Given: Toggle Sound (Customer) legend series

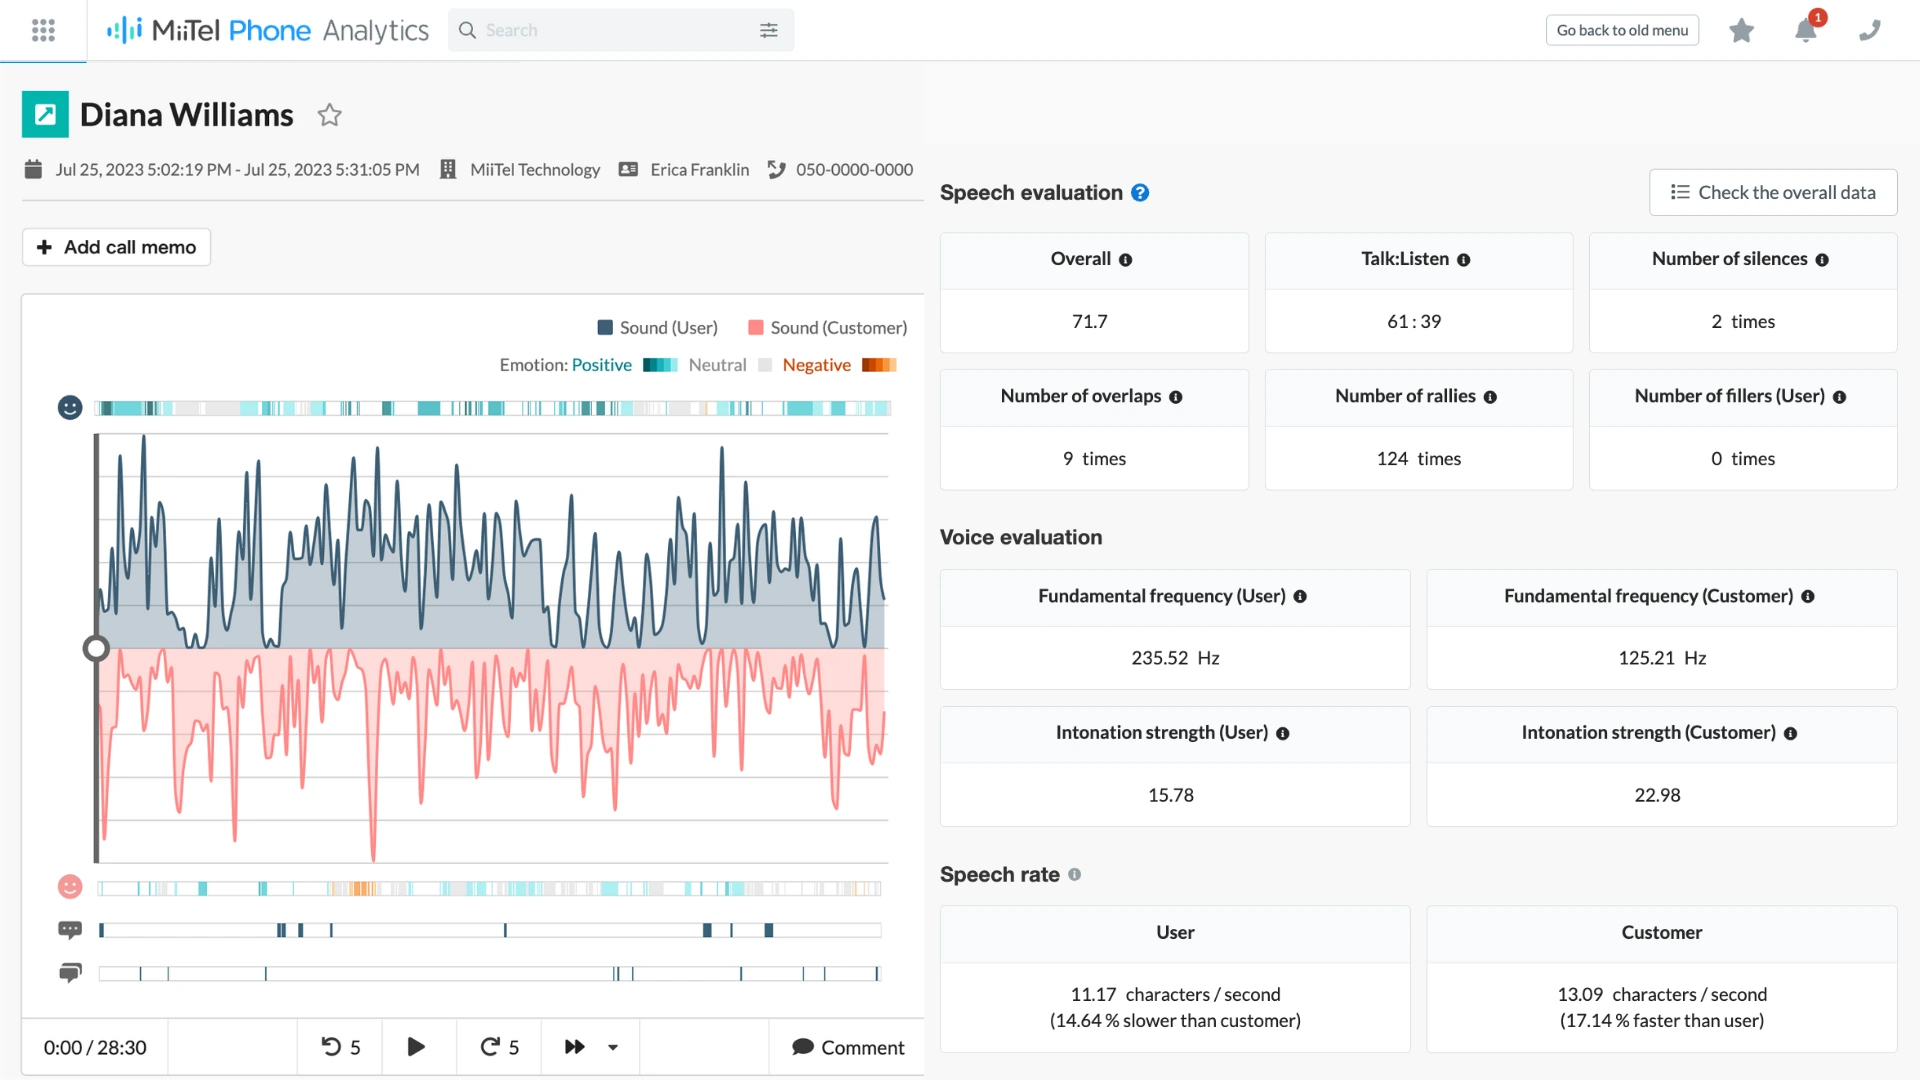Looking at the screenshot, I should coord(828,328).
